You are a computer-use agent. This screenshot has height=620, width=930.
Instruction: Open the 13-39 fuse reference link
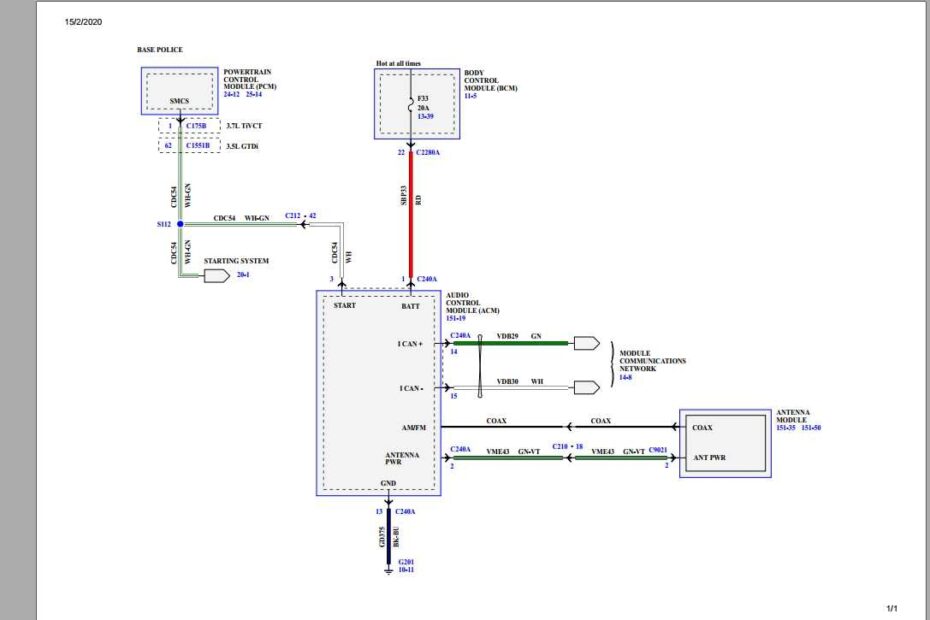[x=424, y=117]
